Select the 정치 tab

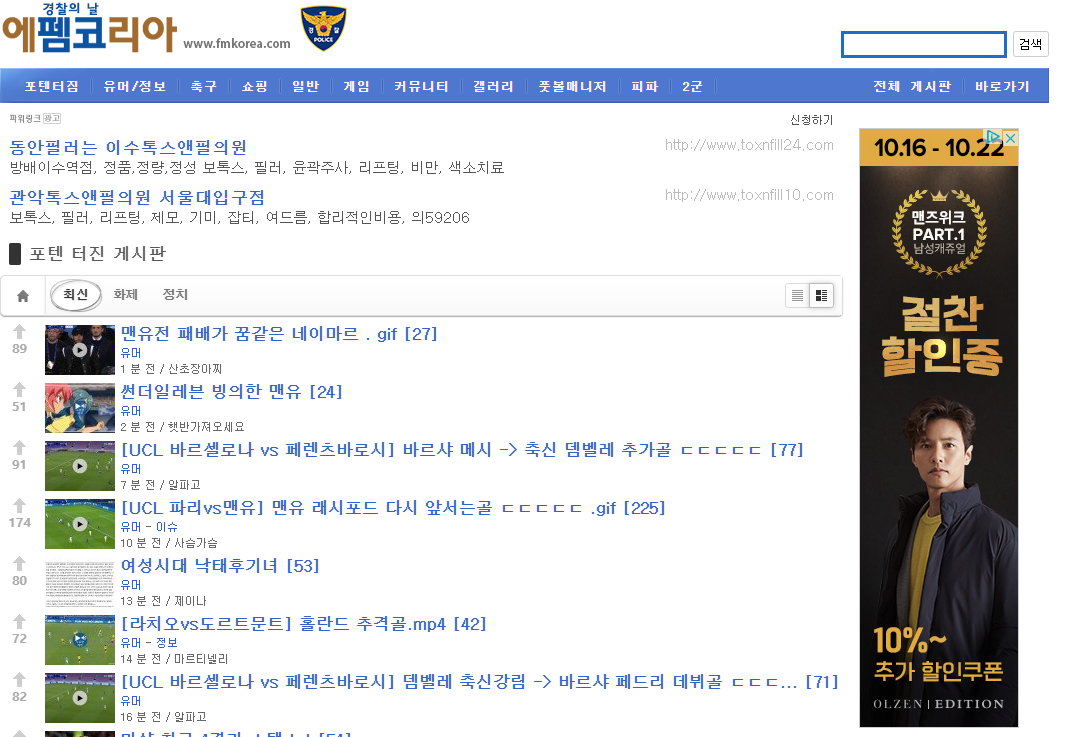click(x=175, y=295)
